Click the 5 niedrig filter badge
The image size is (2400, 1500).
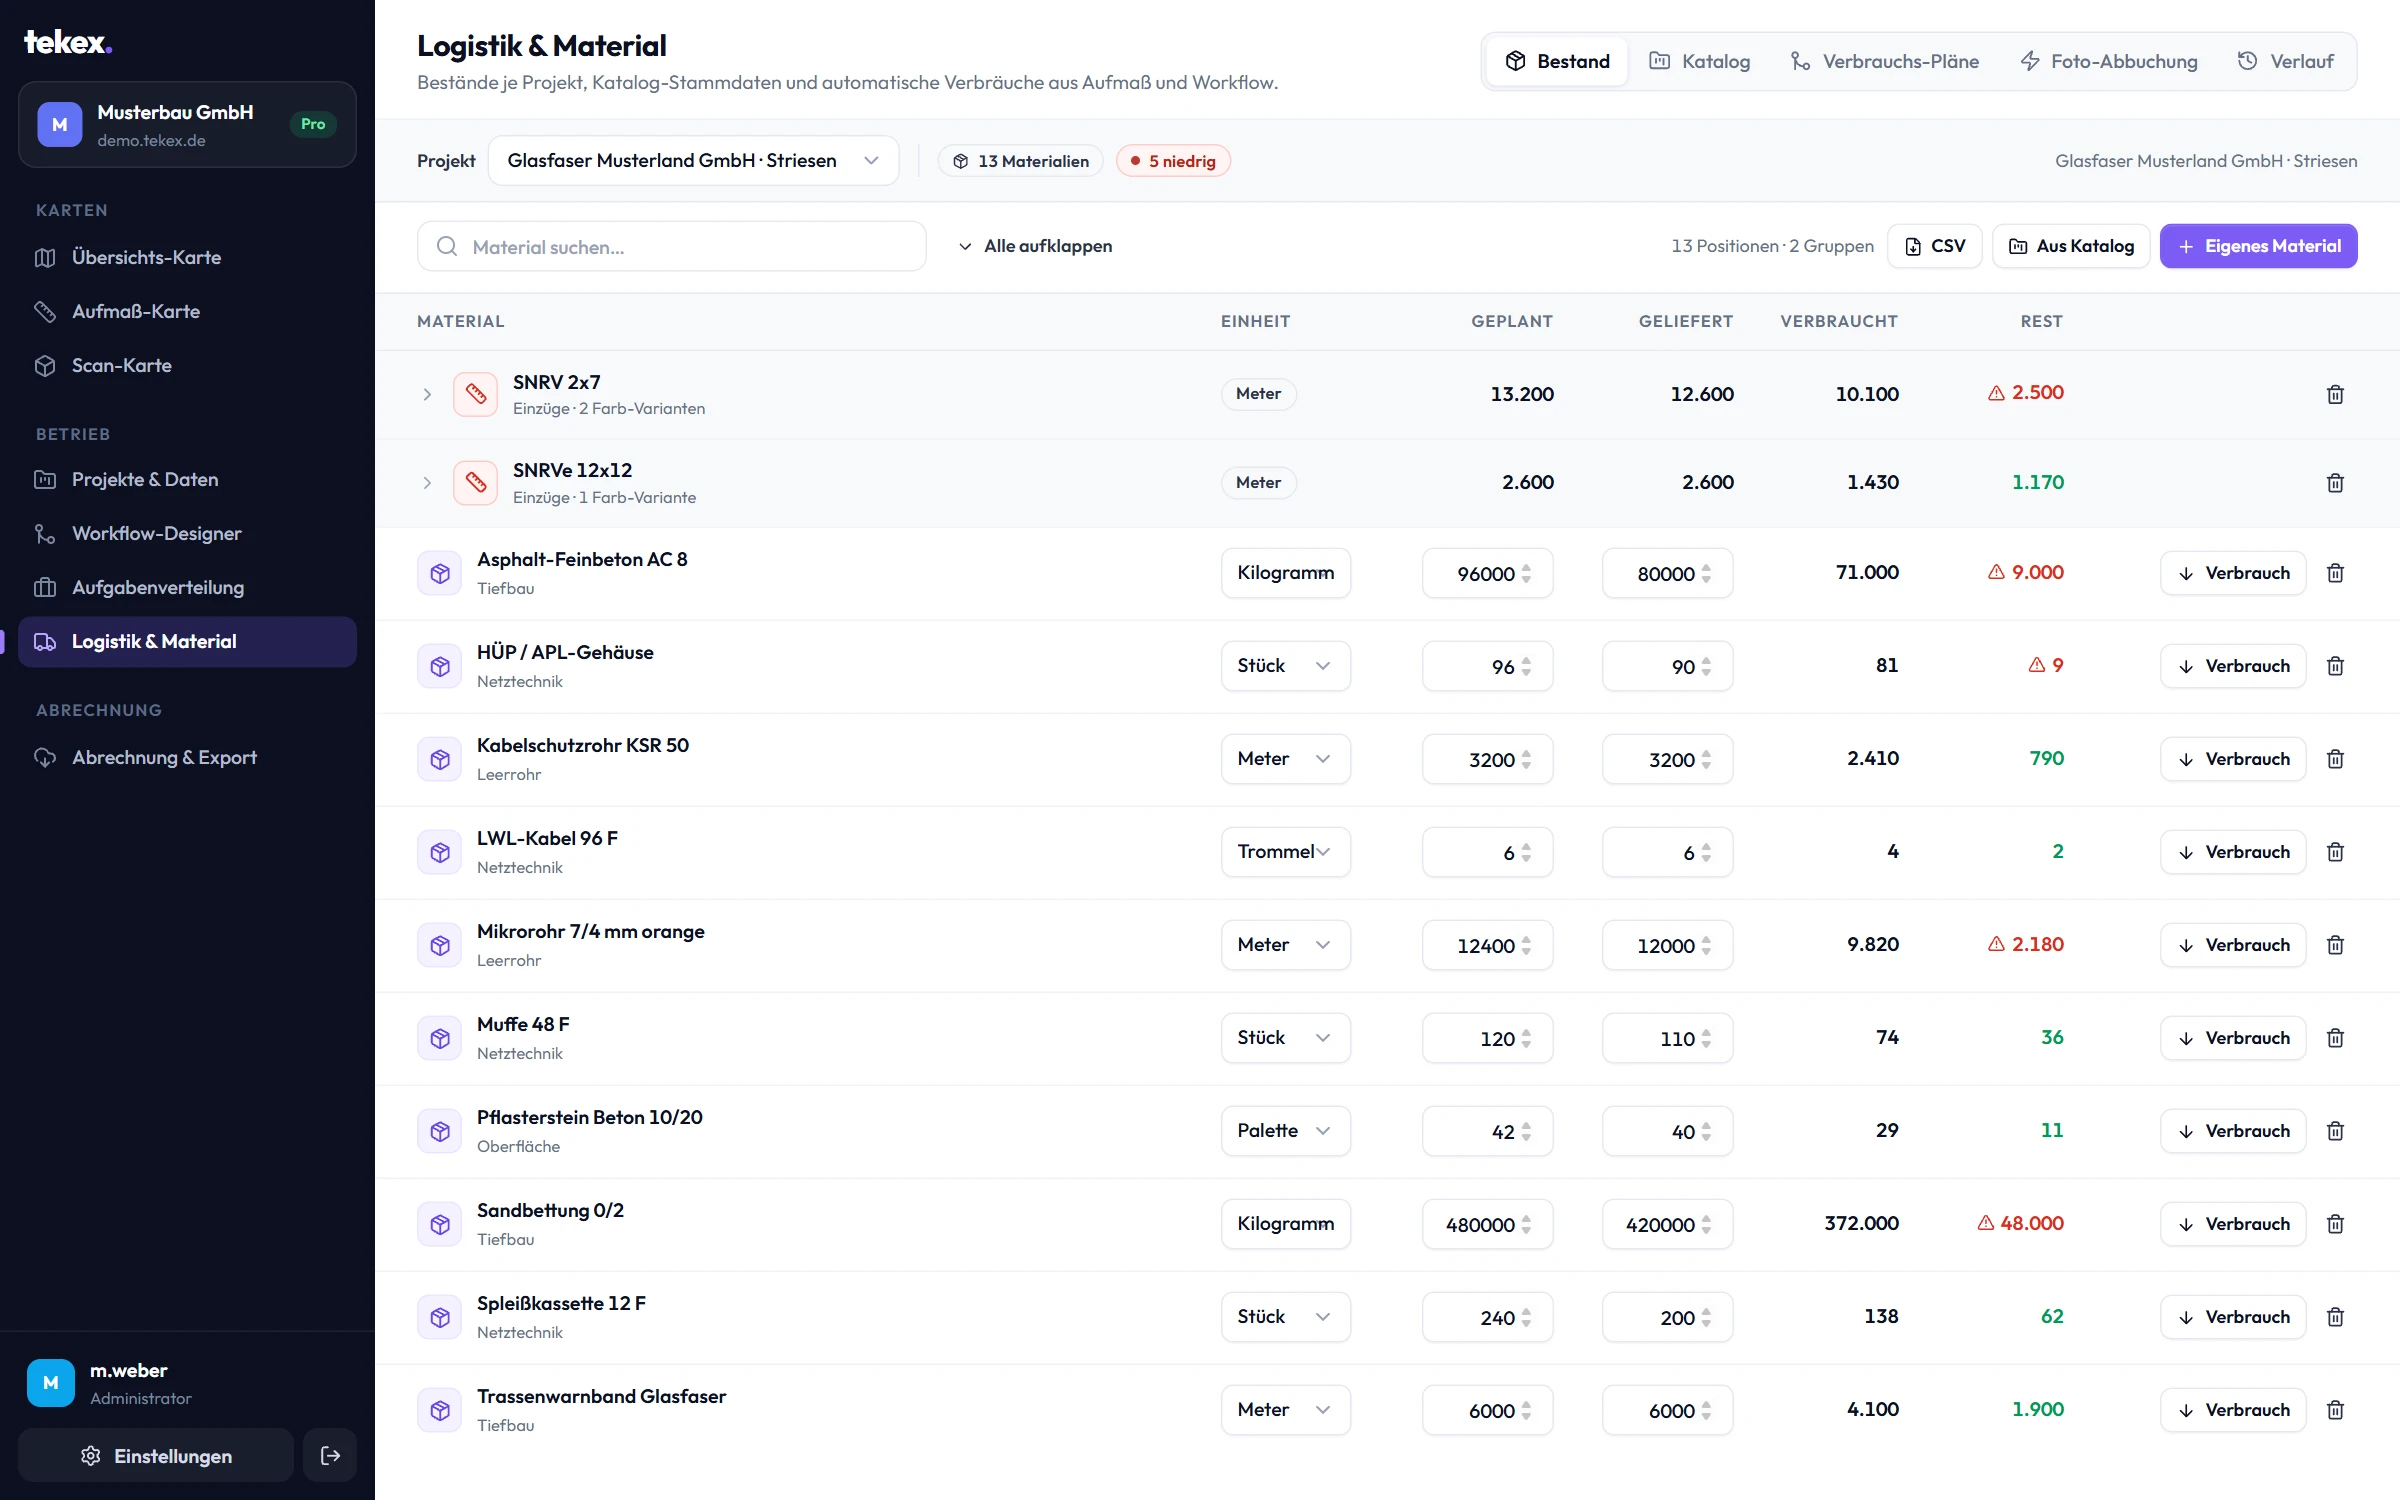[1173, 161]
